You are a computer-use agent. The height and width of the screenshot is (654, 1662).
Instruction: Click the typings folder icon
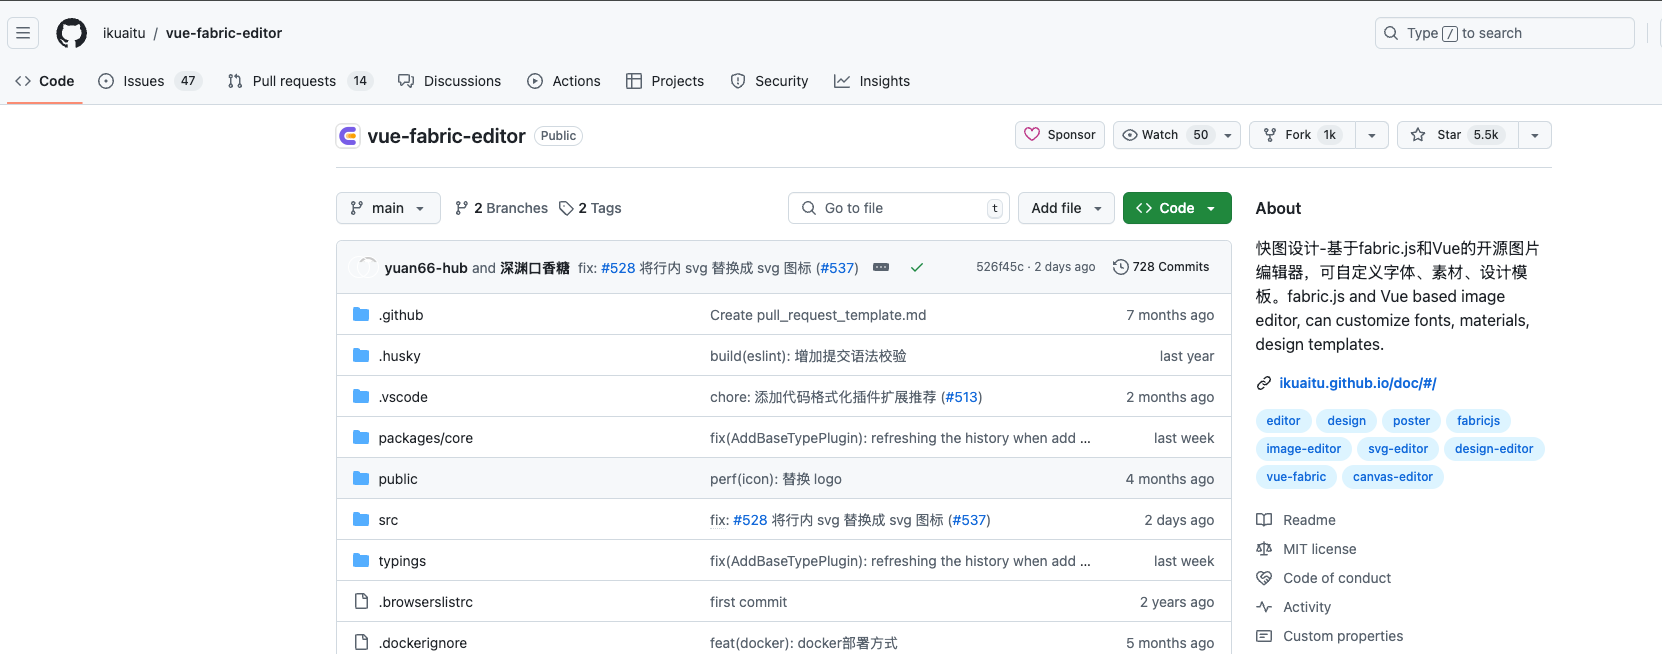pos(361,561)
